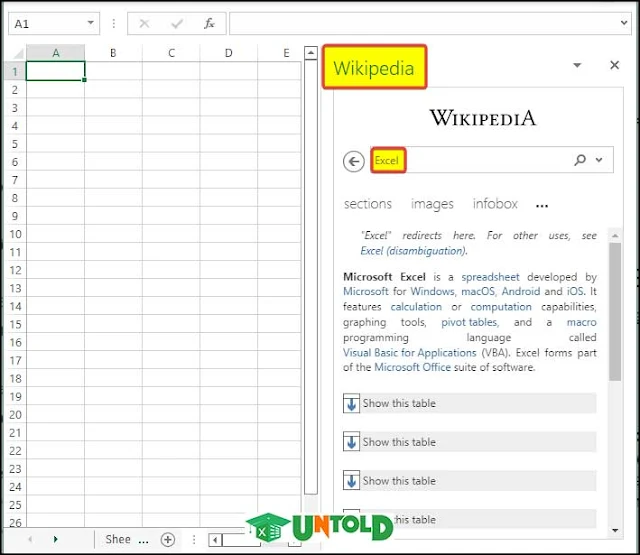Open the Windows link
640x555 pixels.
[432, 291]
